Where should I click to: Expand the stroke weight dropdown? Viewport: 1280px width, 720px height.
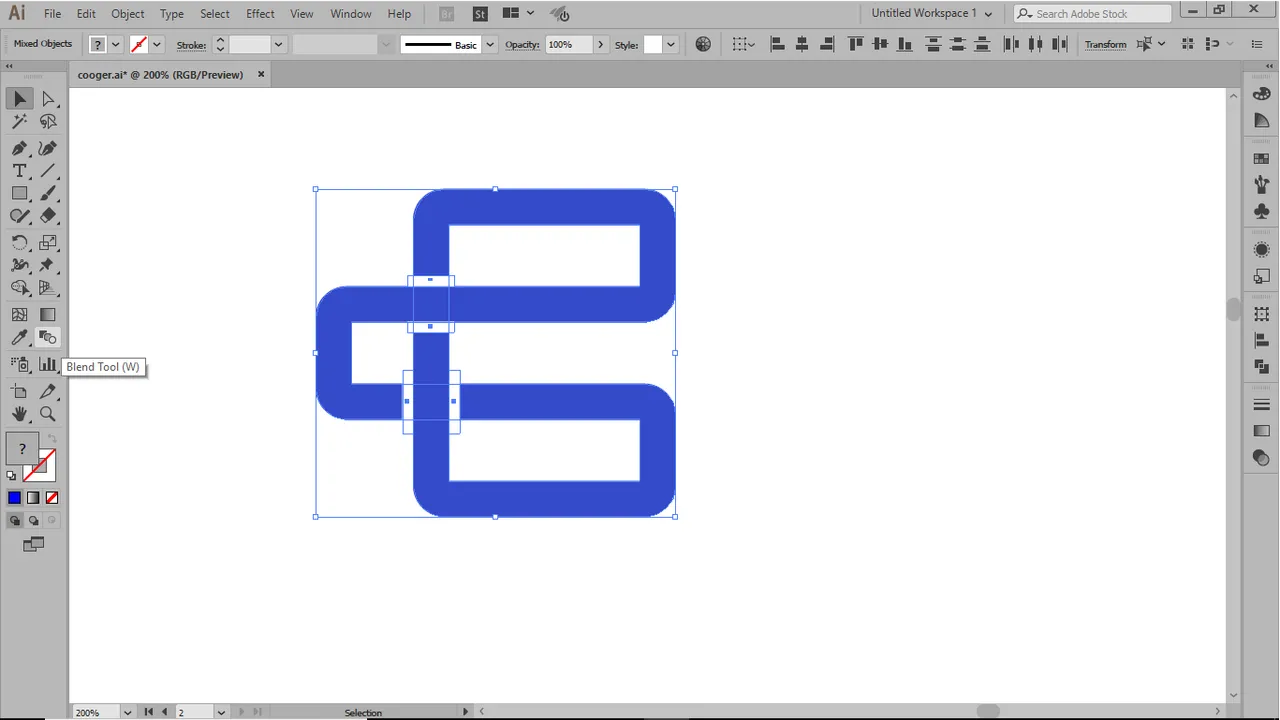tap(279, 44)
